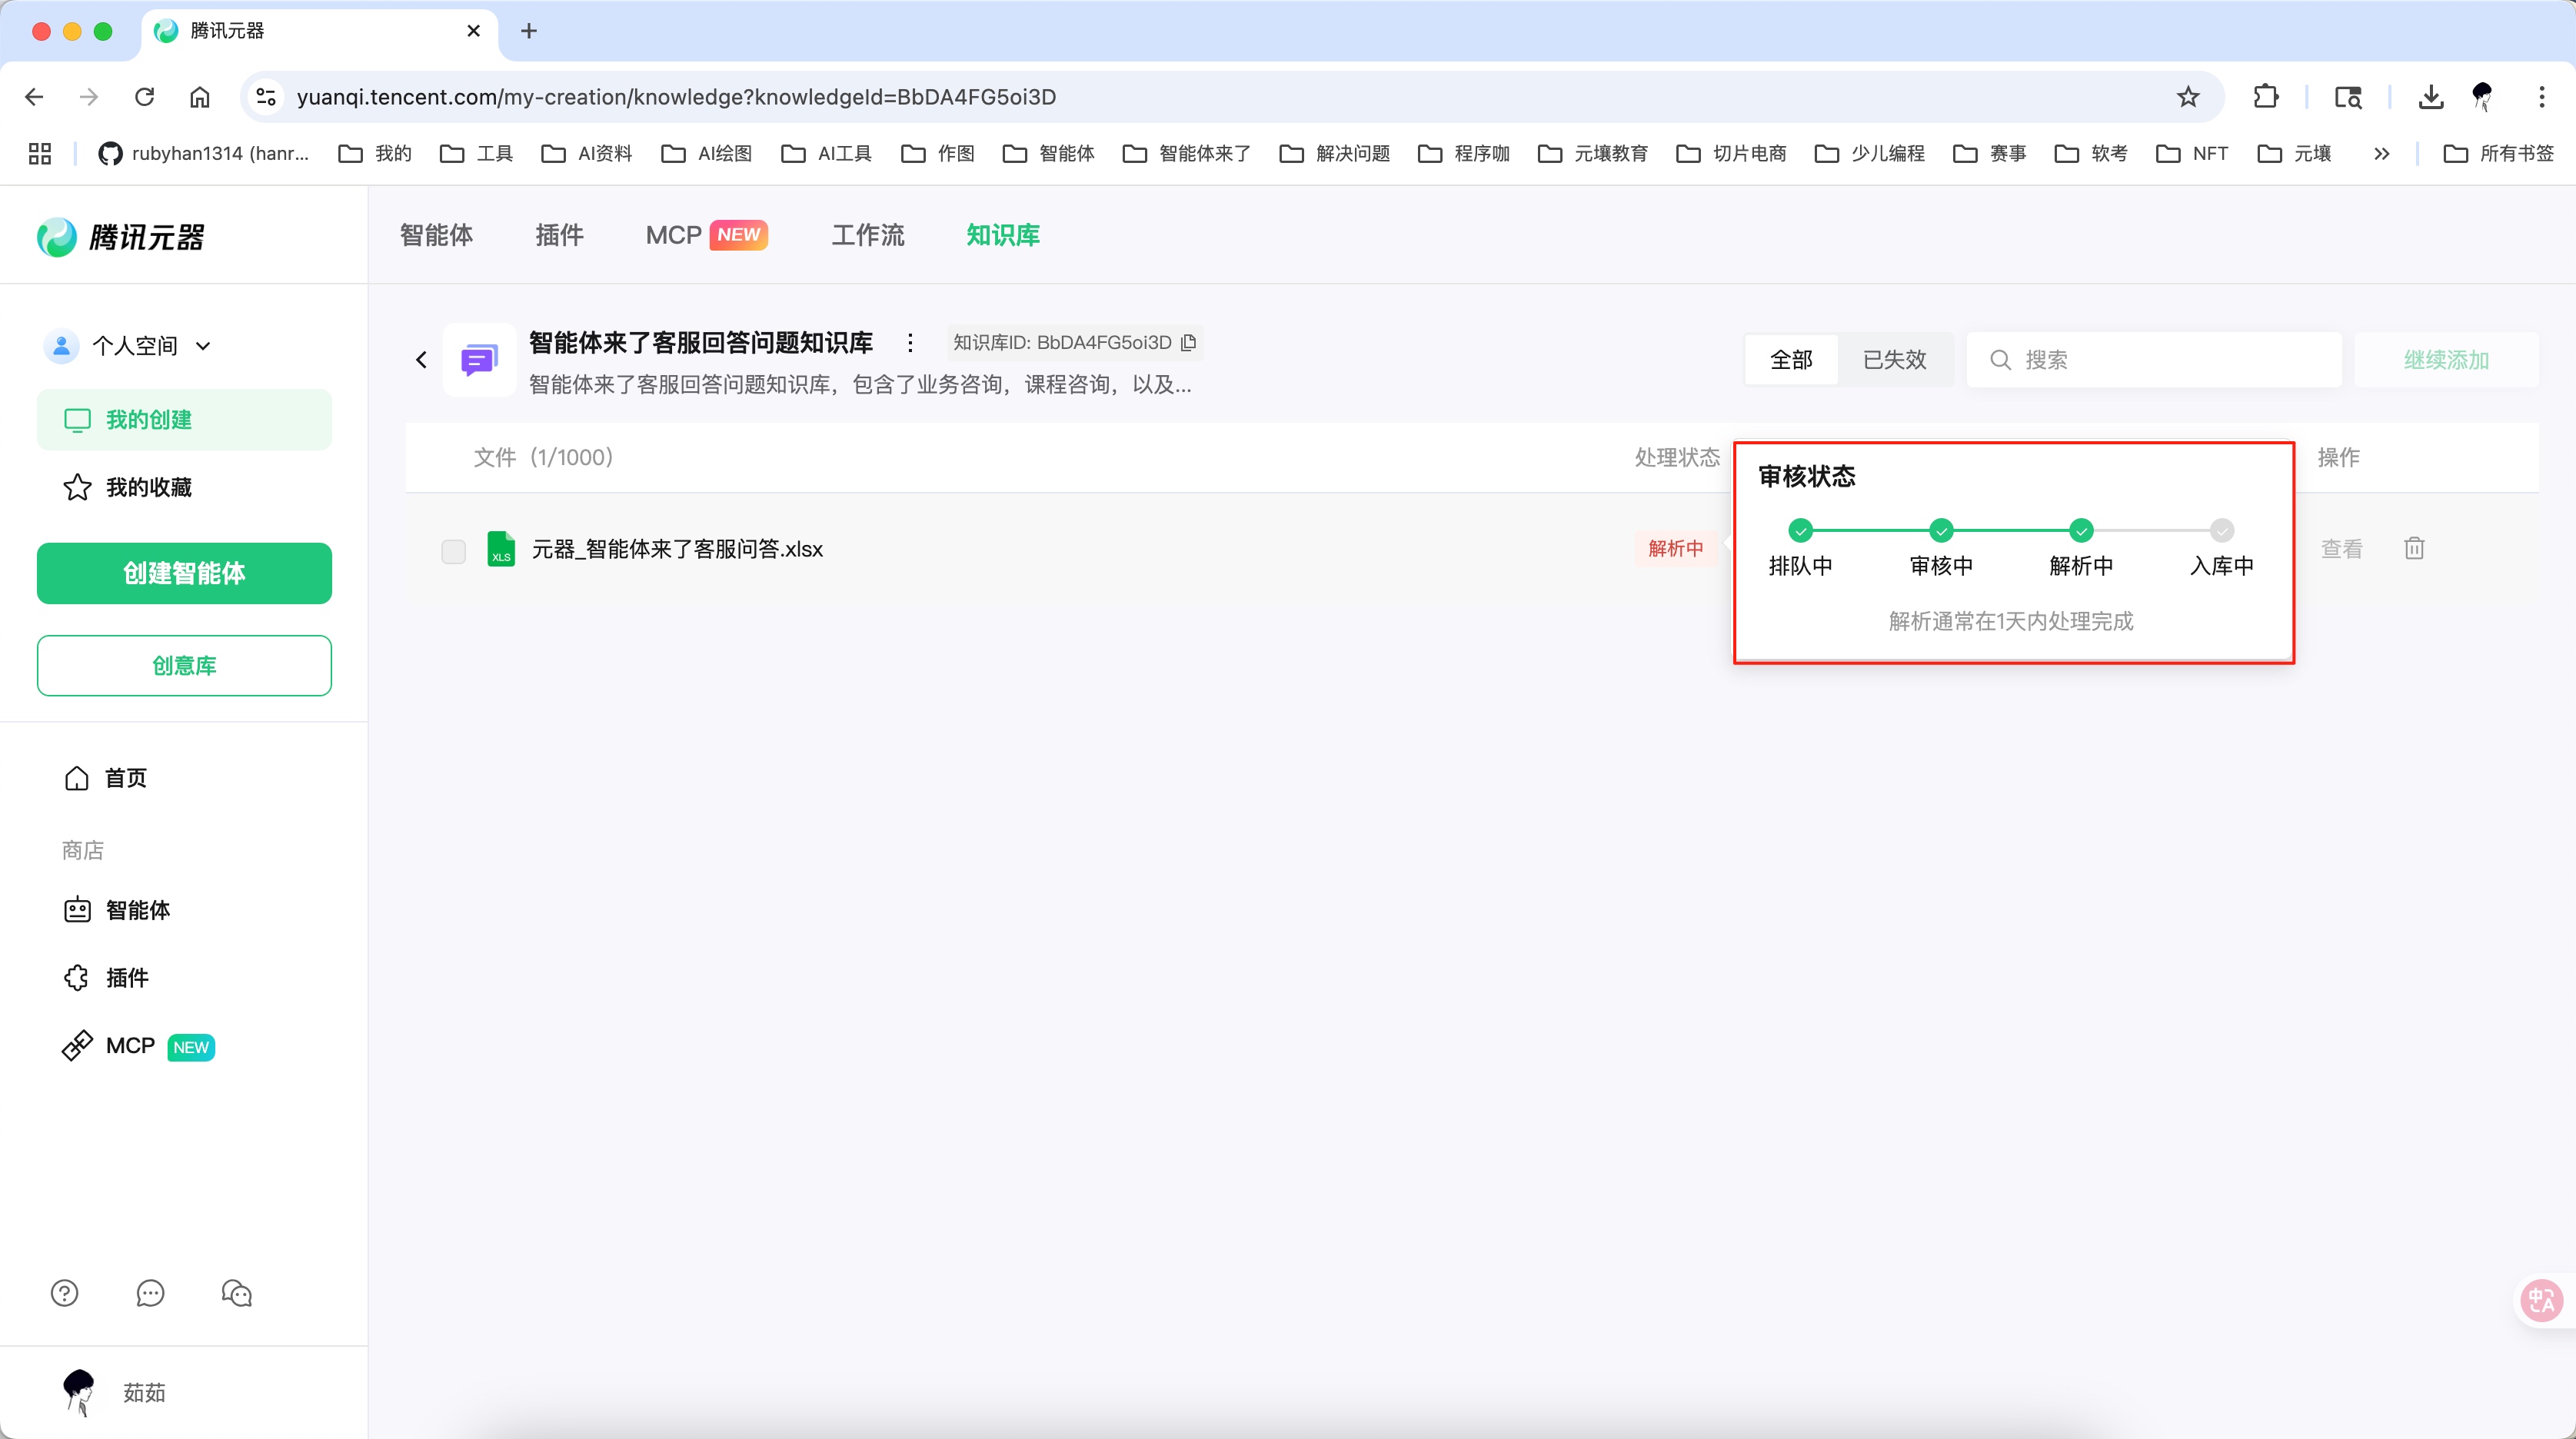The height and width of the screenshot is (1439, 2576).
Task: Open the feedback chat bubble icon
Action: 150,1293
